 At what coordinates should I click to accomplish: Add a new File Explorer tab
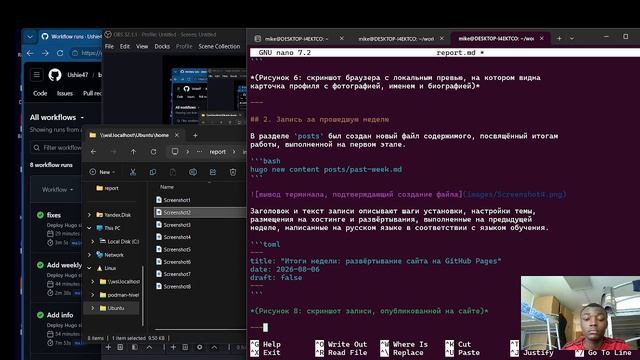pyautogui.click(x=195, y=135)
